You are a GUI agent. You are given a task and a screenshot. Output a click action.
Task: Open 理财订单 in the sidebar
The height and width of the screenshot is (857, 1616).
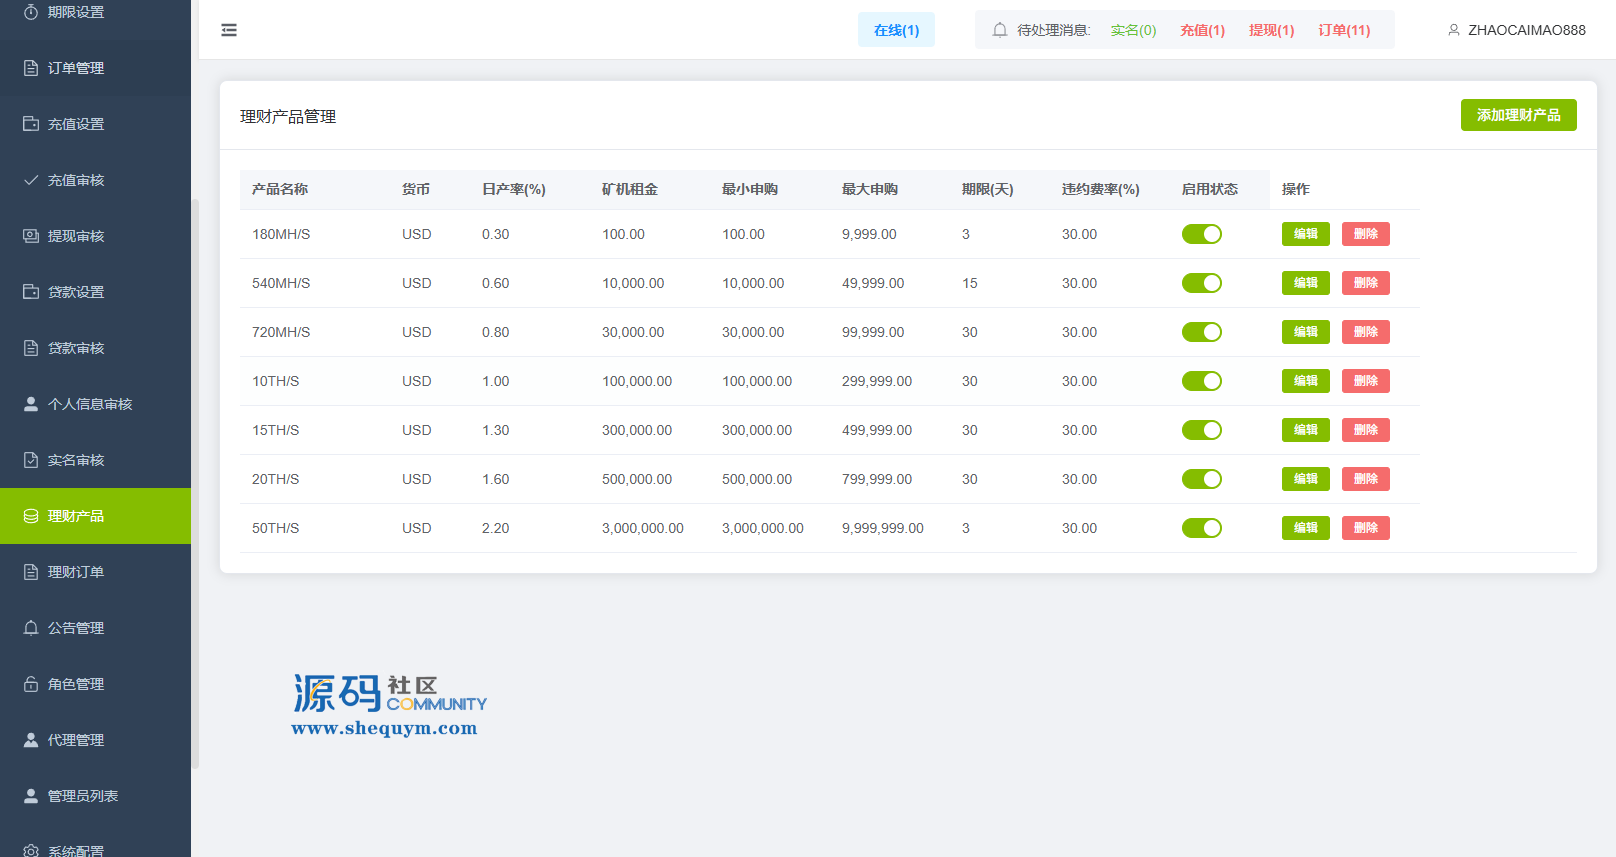point(76,572)
